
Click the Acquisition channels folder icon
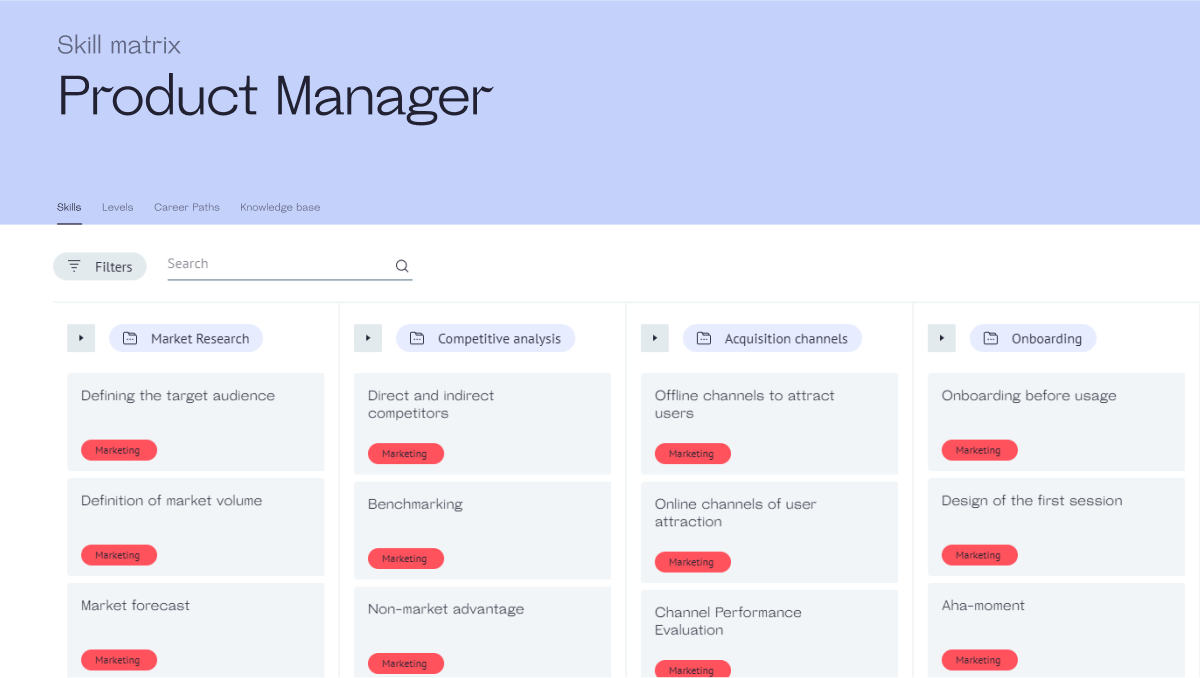tap(704, 338)
